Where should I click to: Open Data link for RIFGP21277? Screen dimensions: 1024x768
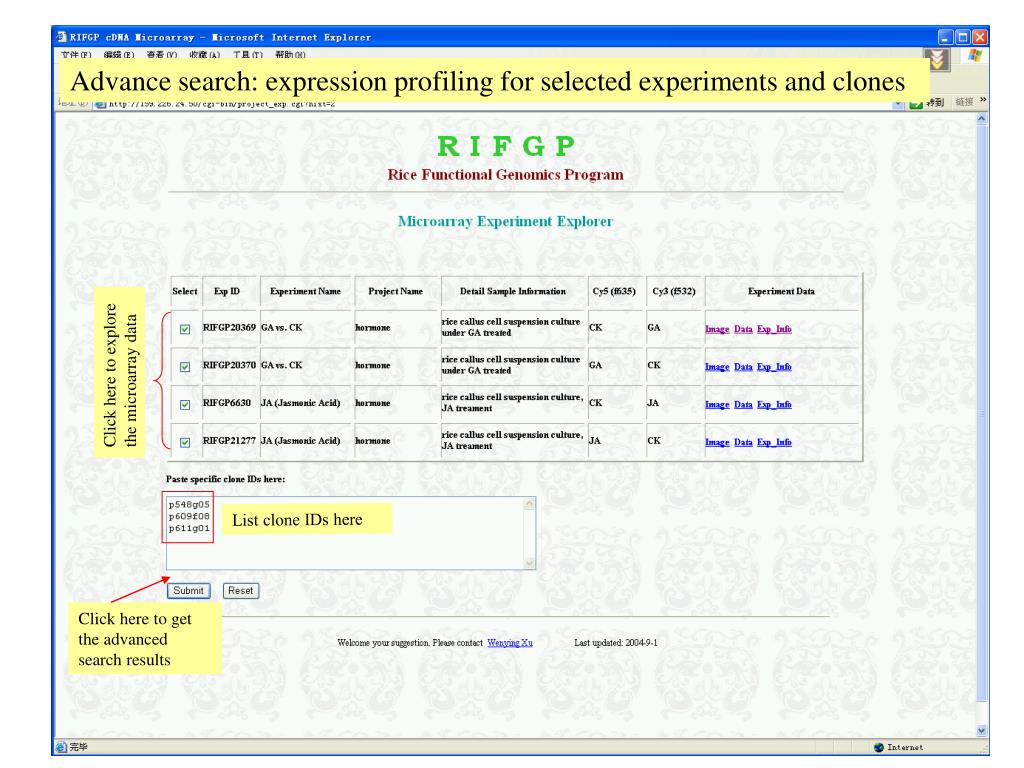(x=743, y=443)
